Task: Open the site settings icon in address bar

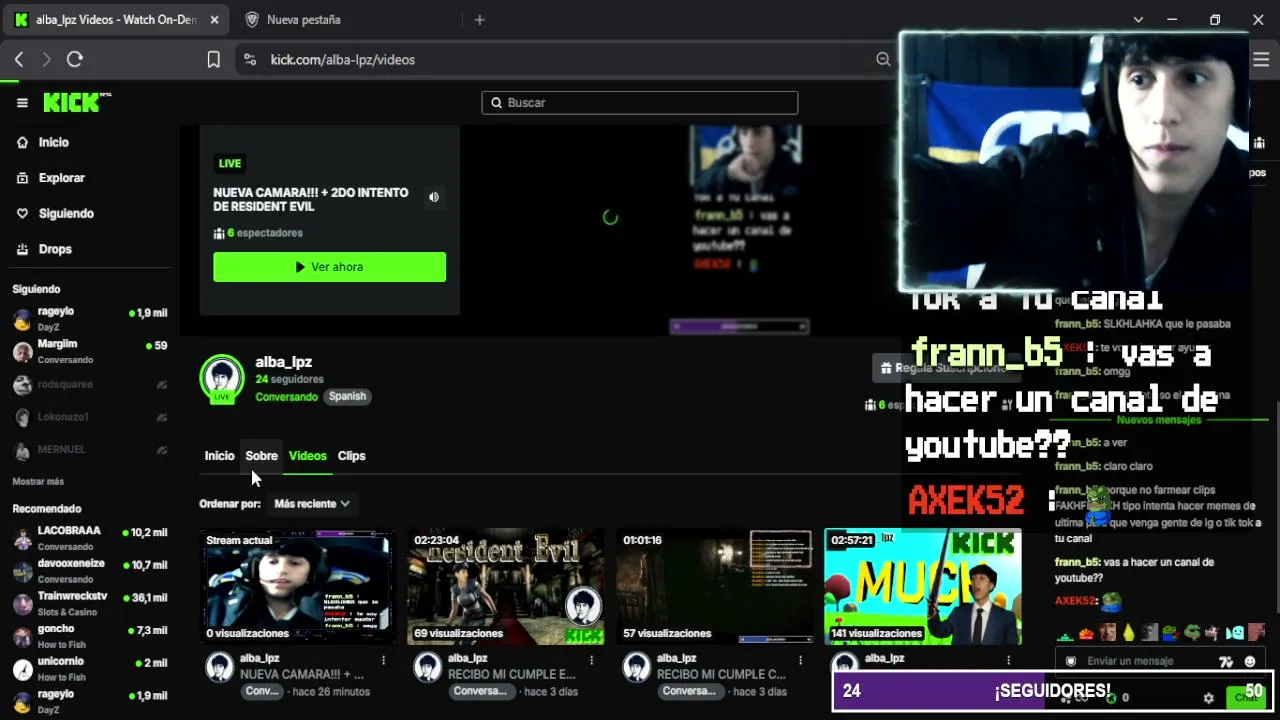Action: (250, 60)
